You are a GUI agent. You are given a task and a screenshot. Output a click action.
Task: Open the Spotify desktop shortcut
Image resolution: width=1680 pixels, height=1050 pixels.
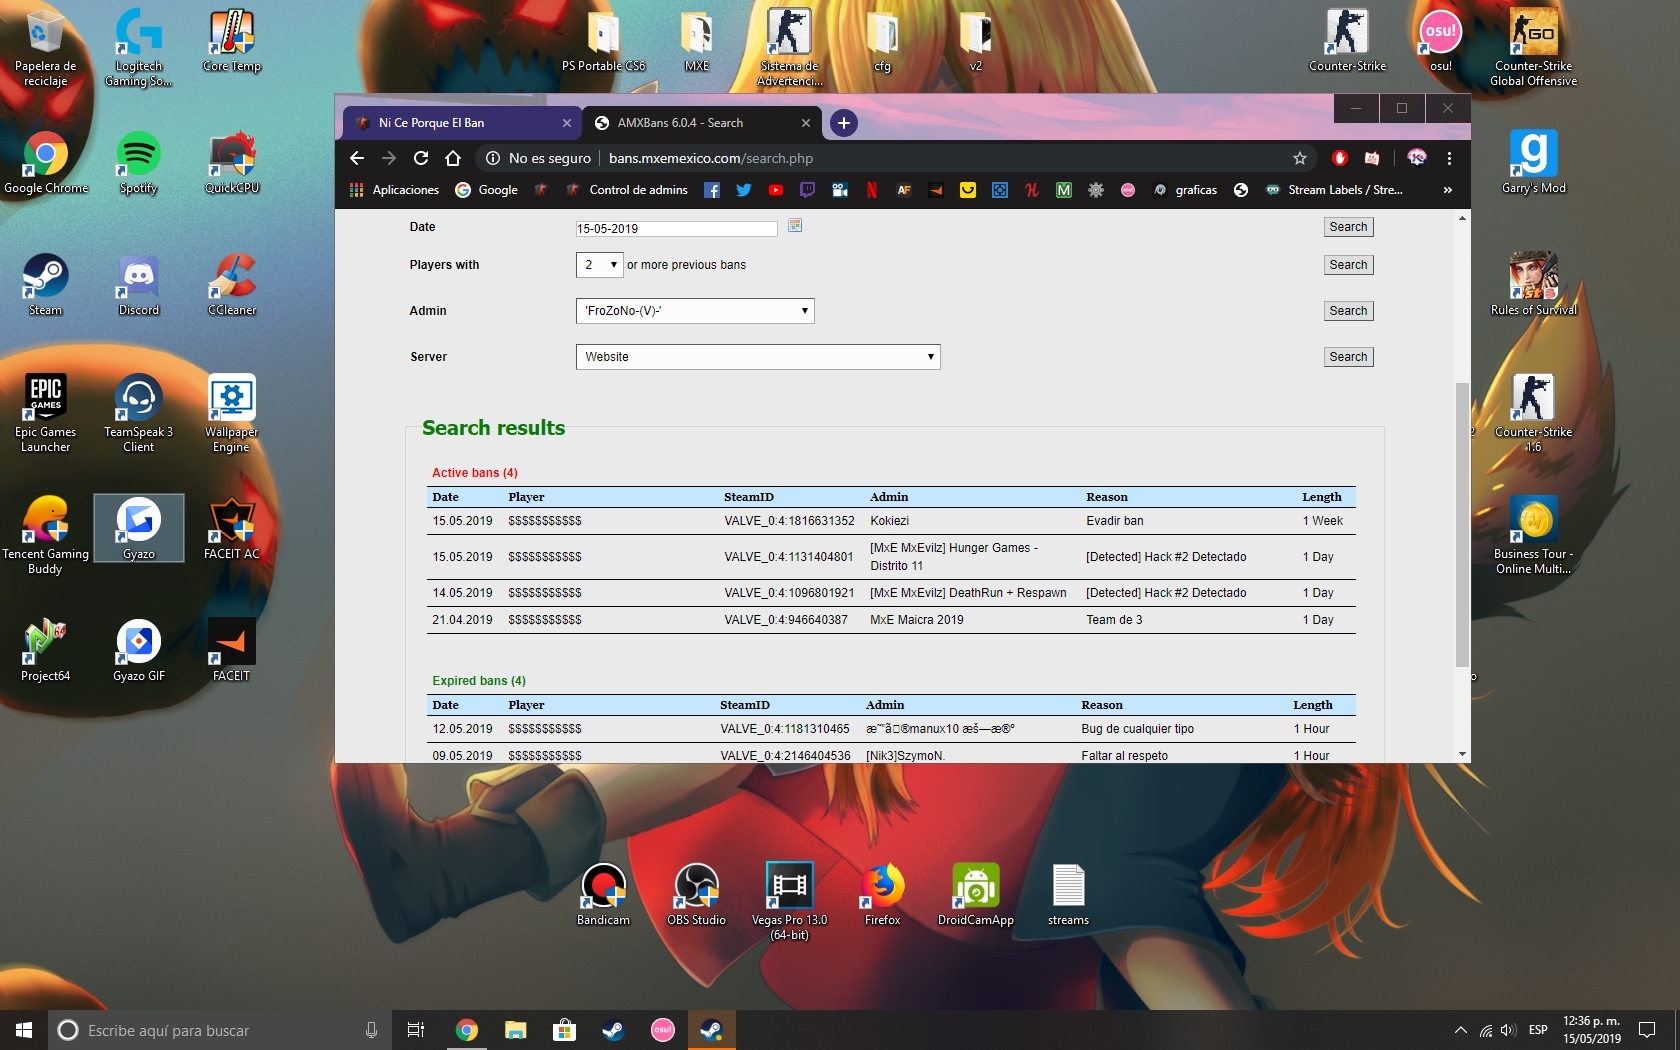[x=139, y=163]
